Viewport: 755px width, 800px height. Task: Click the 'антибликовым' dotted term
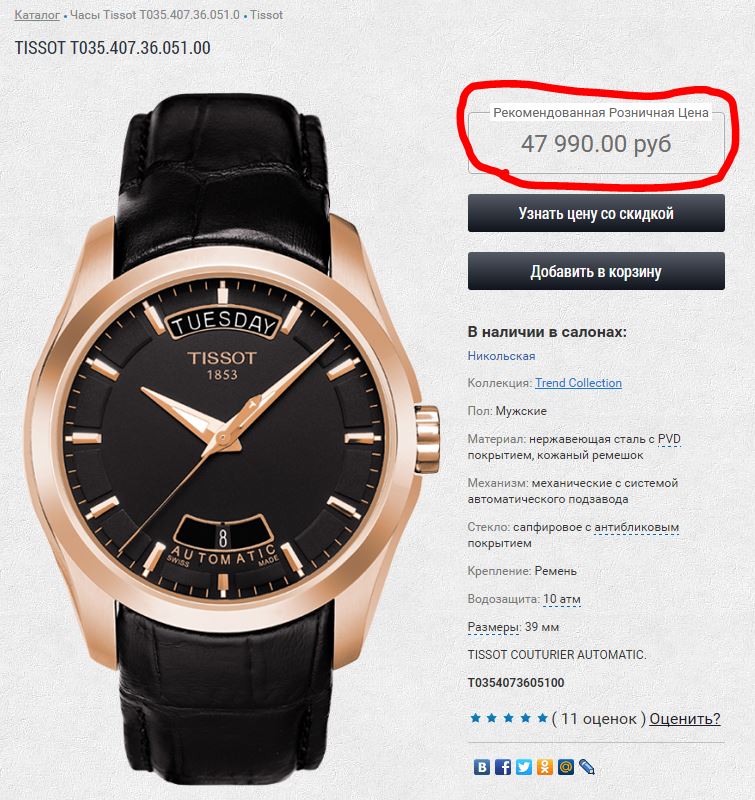(x=637, y=527)
